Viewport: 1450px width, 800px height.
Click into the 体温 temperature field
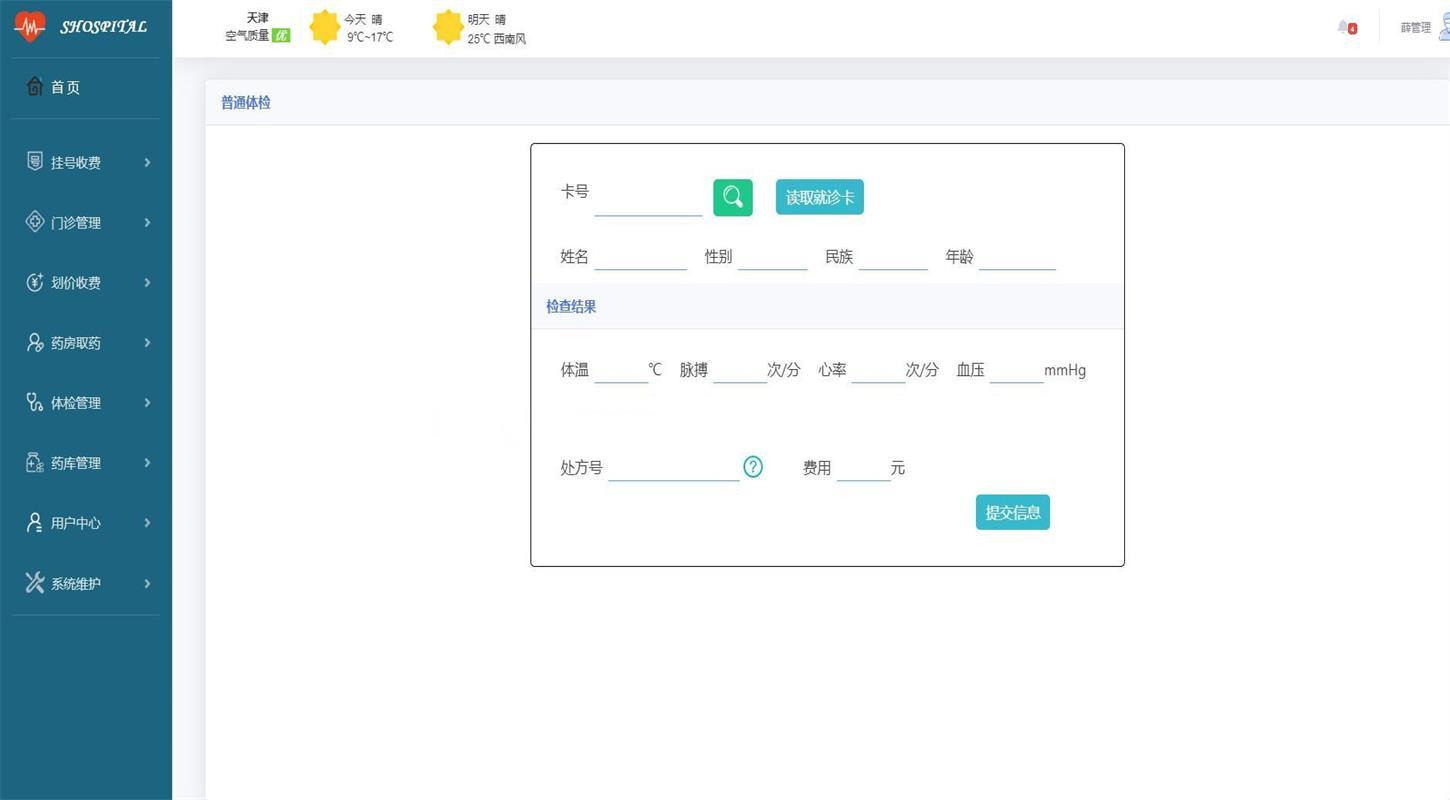[x=621, y=370]
